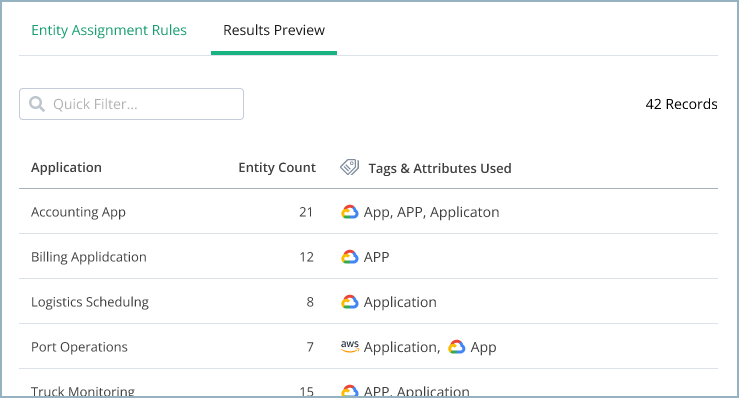The image size is (739, 398).
Task: Click Google Cloud icon in Port Operations row
Action: pos(456,347)
